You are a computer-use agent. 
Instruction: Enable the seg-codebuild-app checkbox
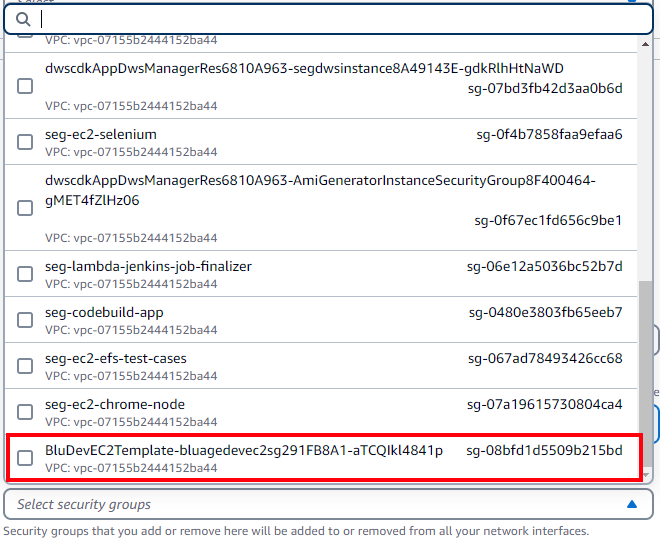25,320
